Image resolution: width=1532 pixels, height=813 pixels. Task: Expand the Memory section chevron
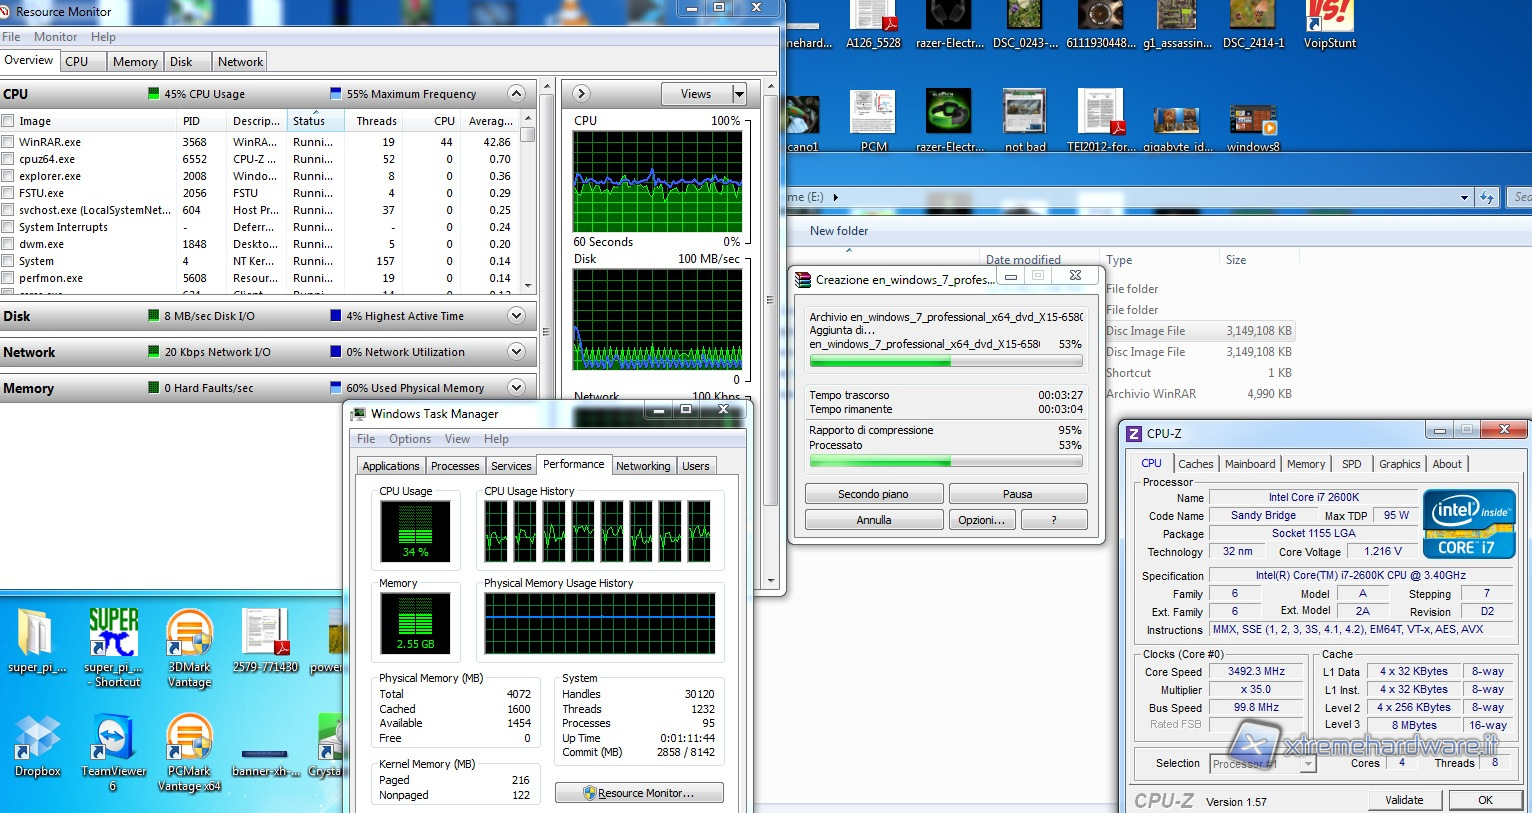tap(516, 388)
